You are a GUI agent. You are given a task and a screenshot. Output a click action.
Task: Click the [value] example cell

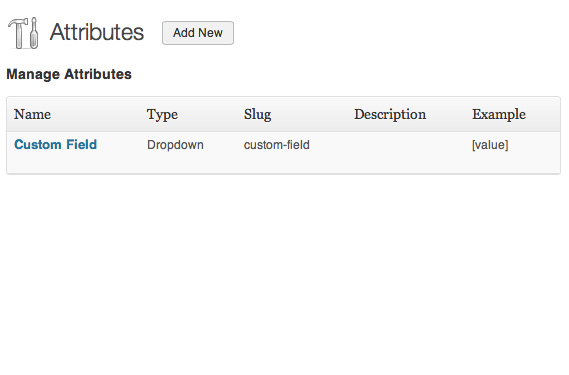[x=490, y=145]
